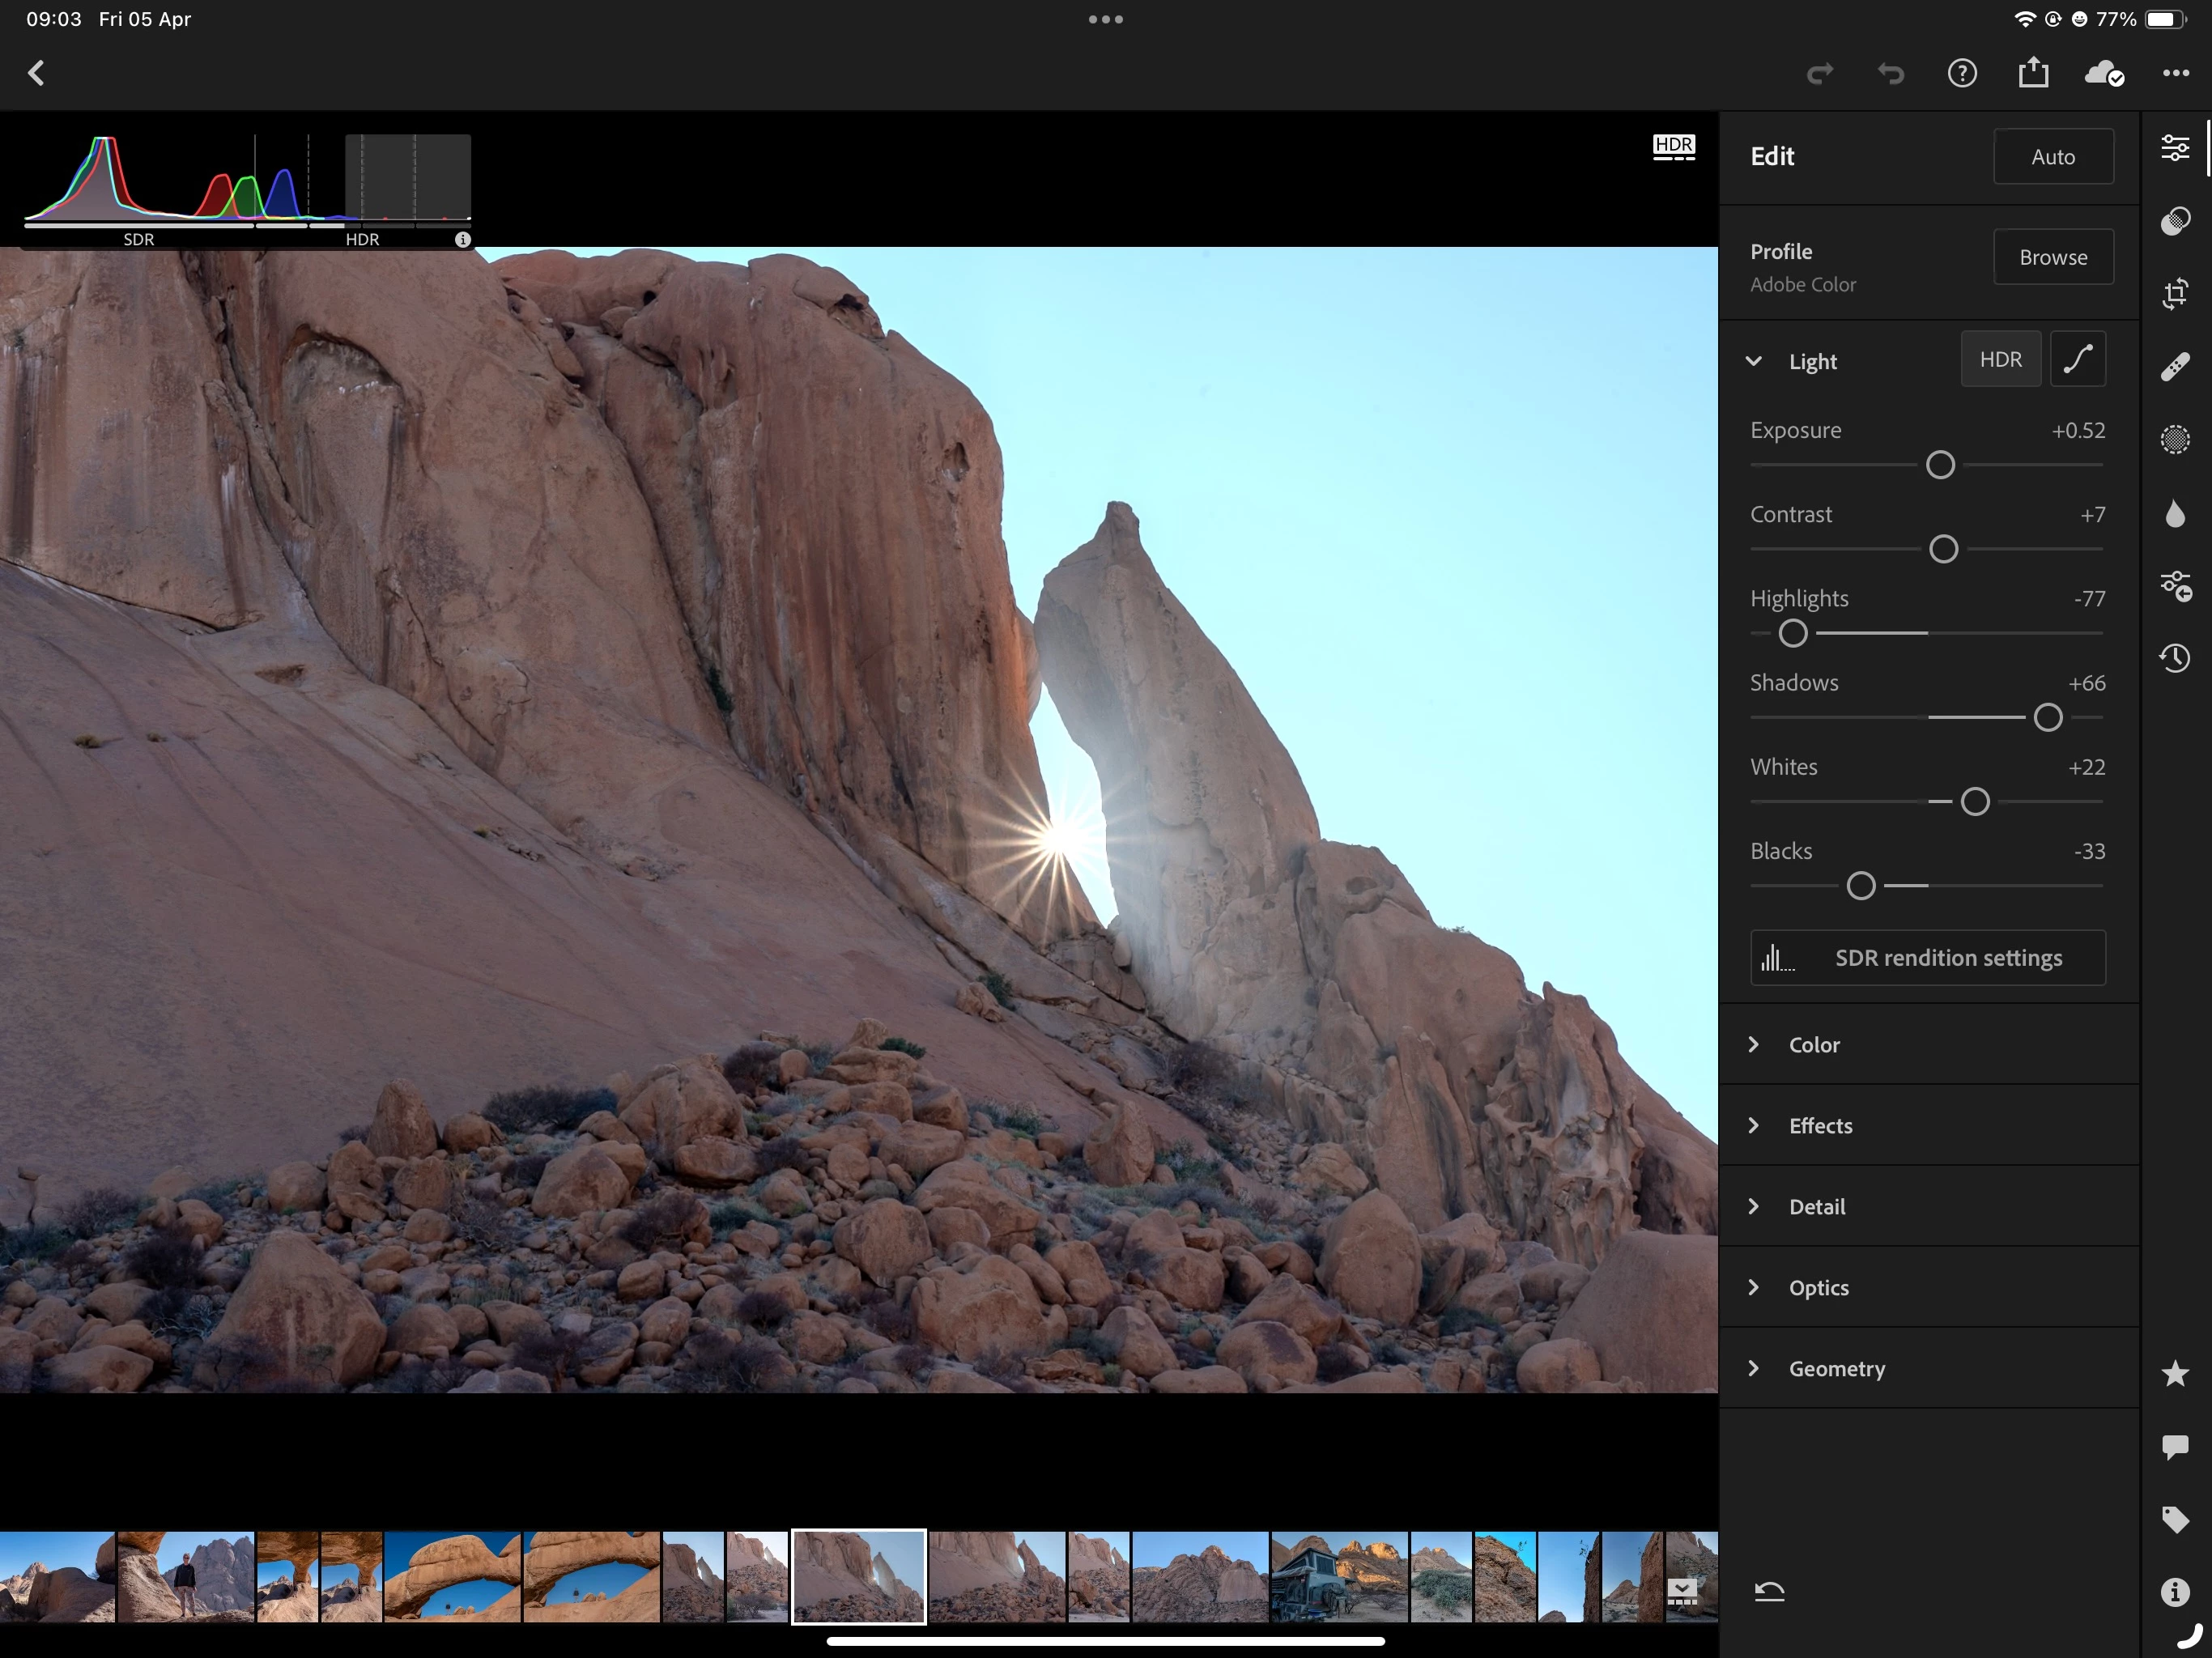This screenshot has height=1658, width=2212.
Task: Open Presets panel icon
Action: click(2175, 221)
